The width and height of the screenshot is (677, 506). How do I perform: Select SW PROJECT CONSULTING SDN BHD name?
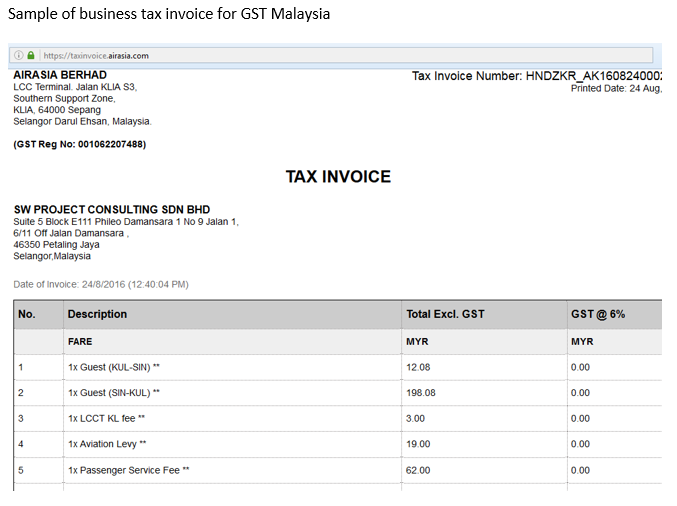[111, 210]
